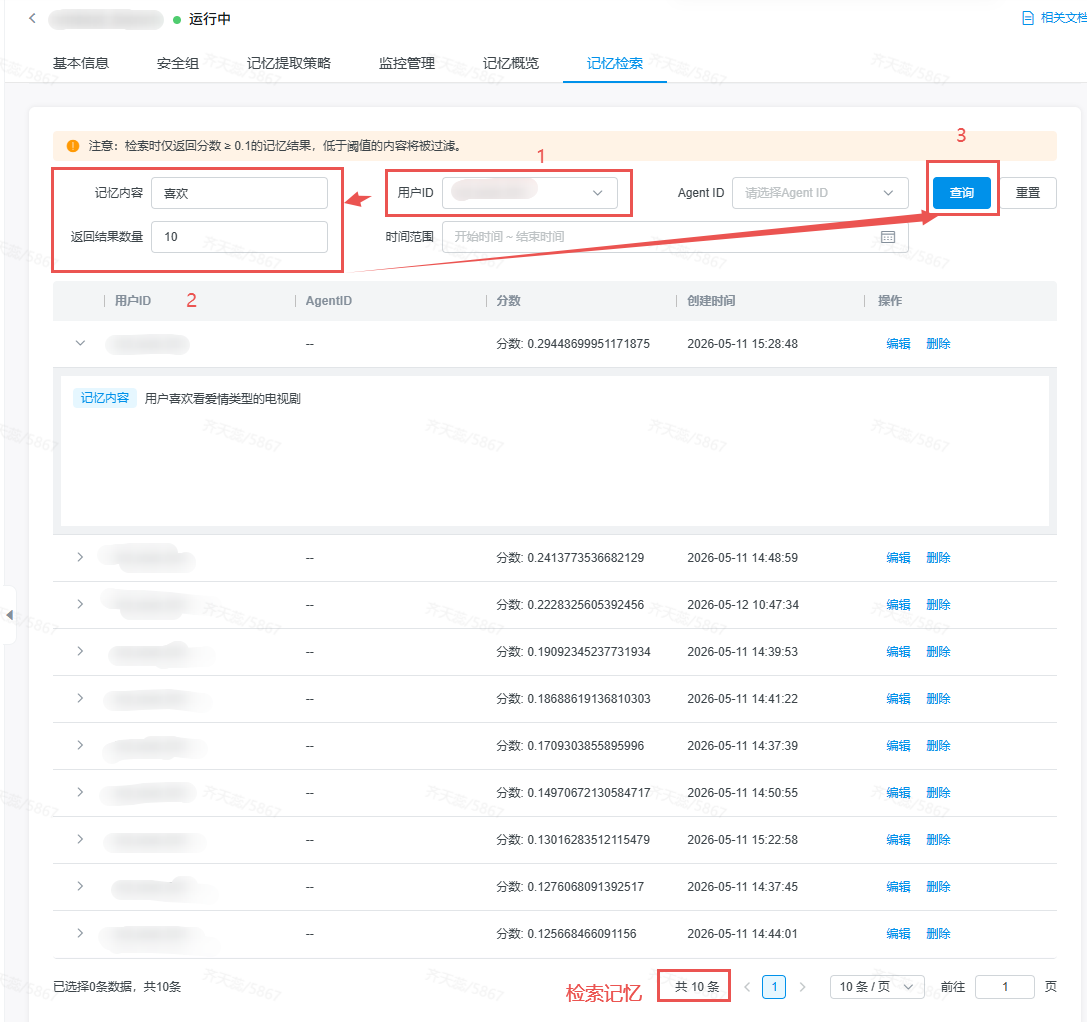
Task: Edit the memory created 2026-05-11 14:41:22
Action: 898,699
